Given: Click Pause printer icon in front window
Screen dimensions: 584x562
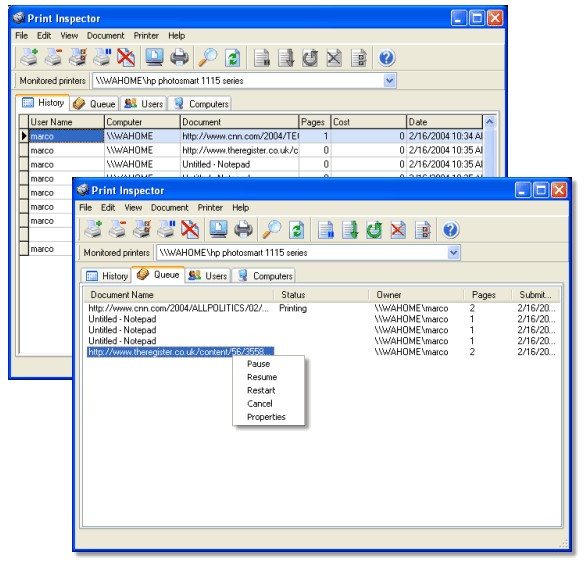Looking at the screenshot, I should click(166, 229).
